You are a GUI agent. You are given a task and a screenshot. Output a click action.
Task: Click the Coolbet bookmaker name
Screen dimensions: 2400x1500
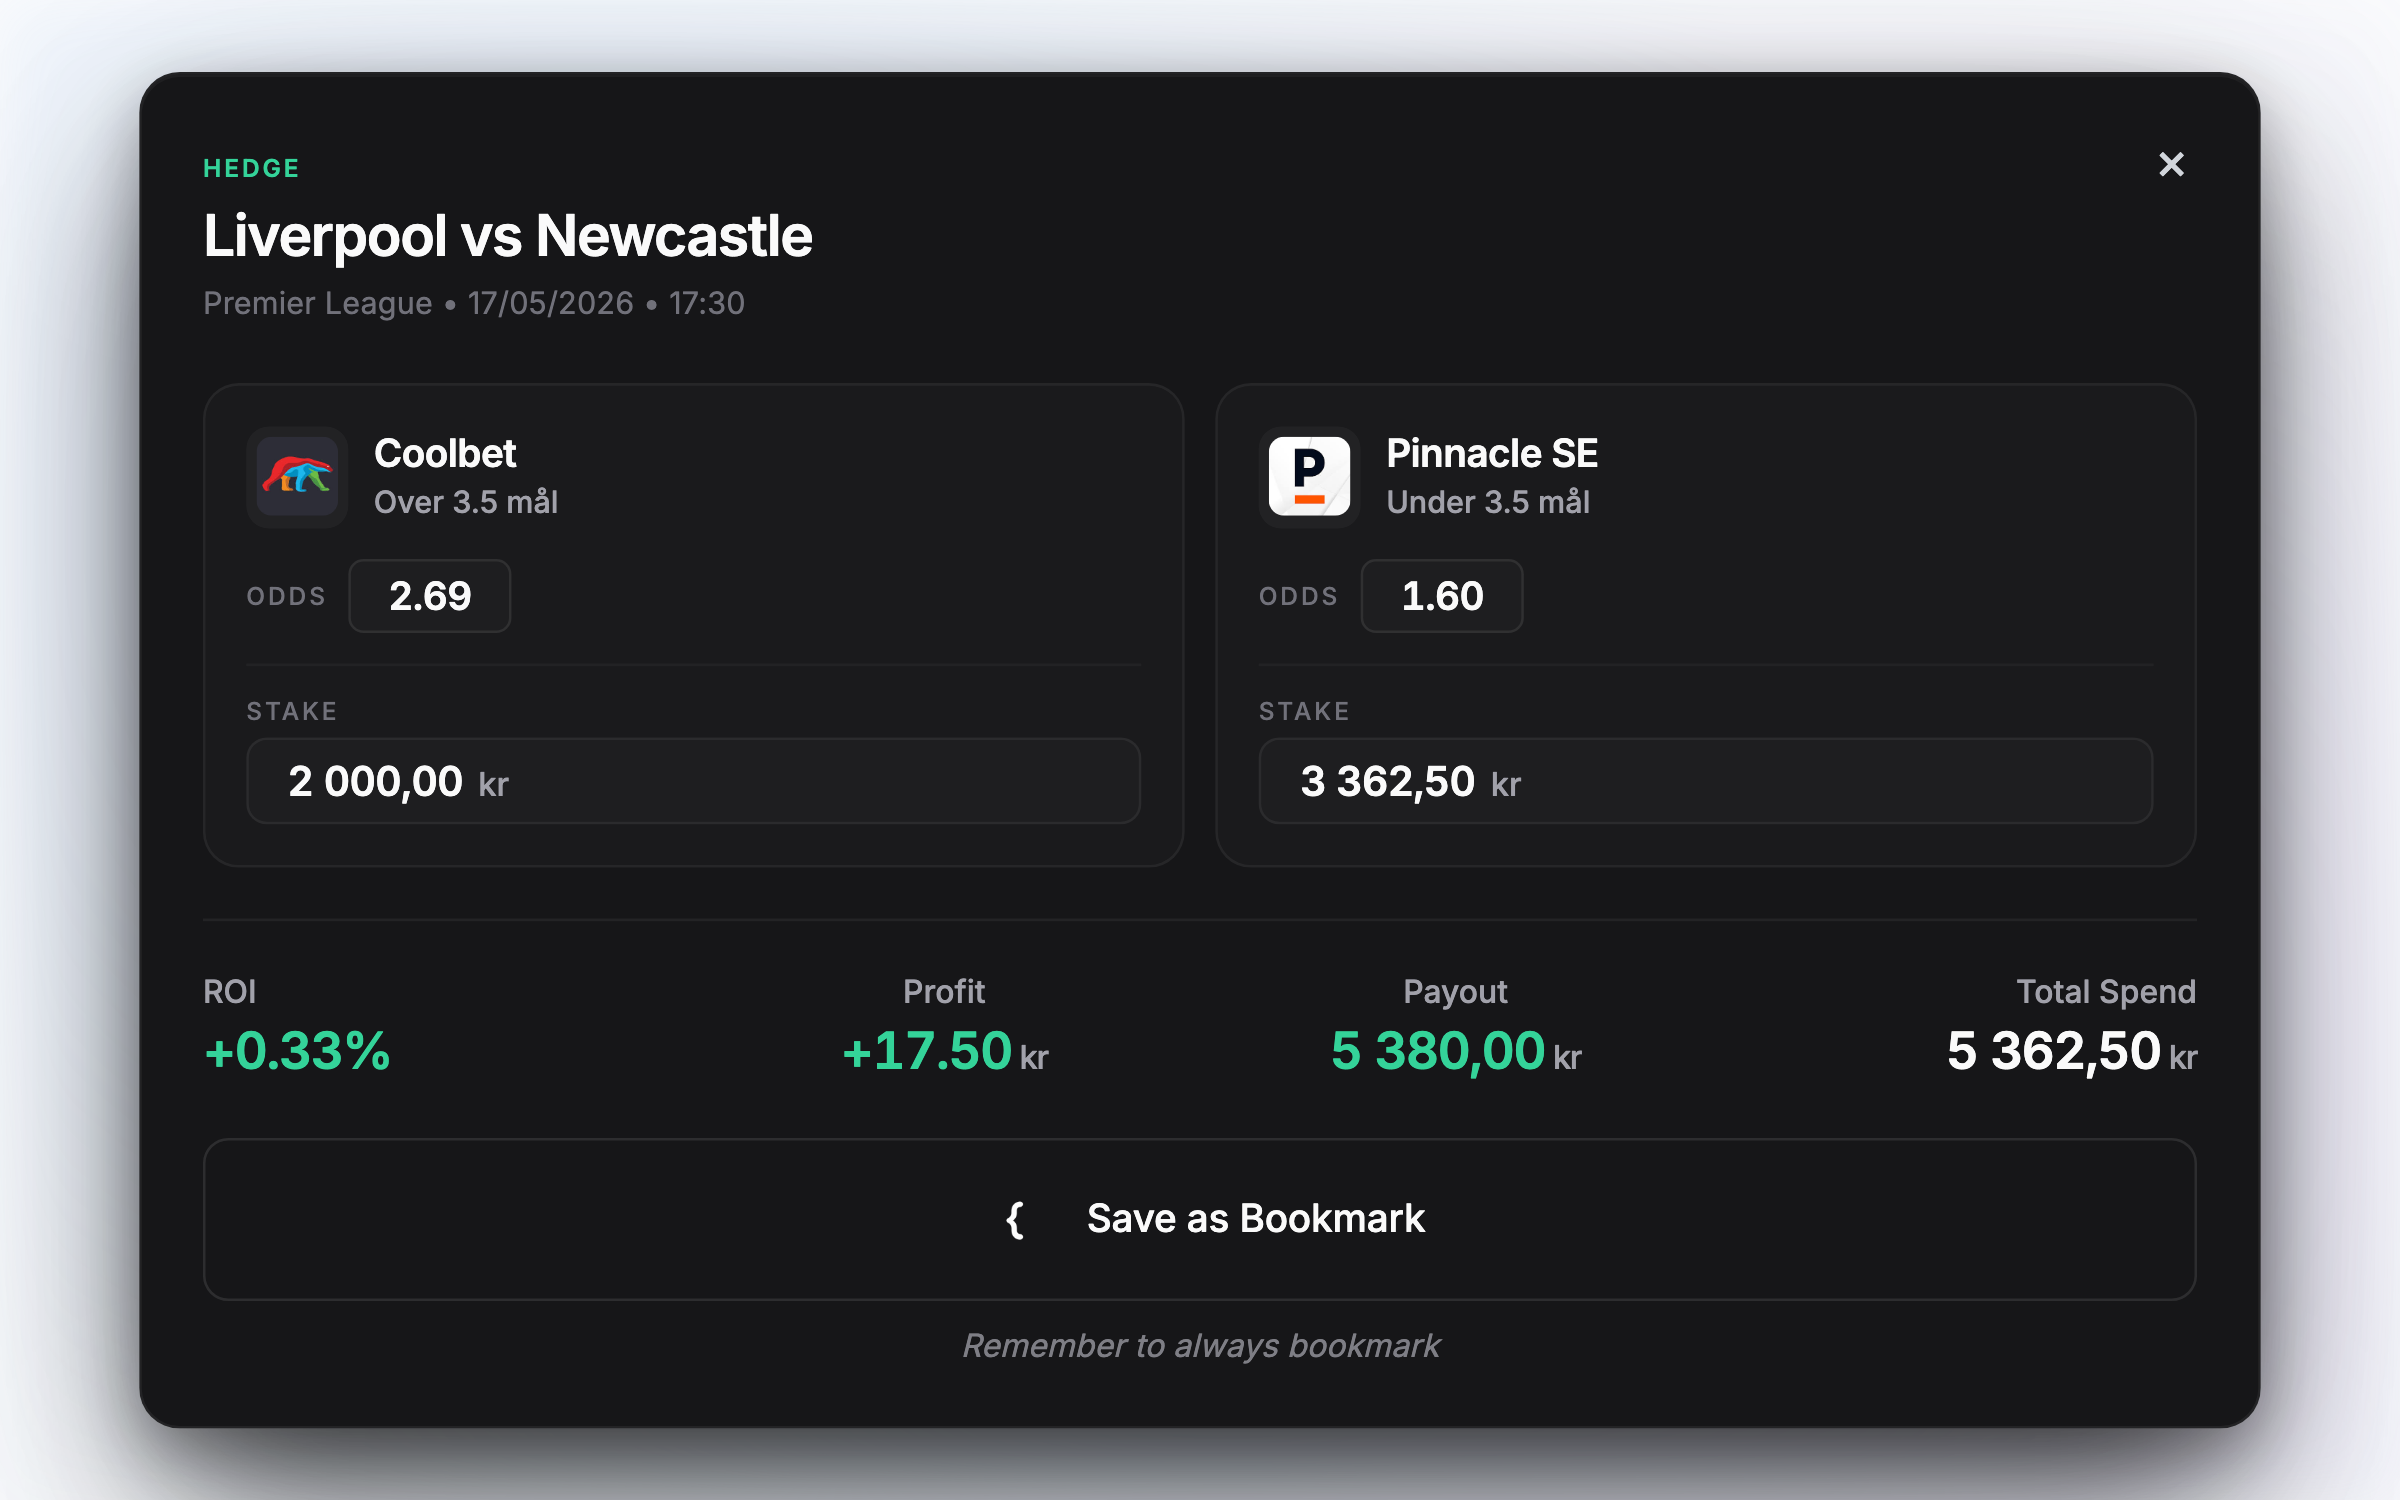445,454
